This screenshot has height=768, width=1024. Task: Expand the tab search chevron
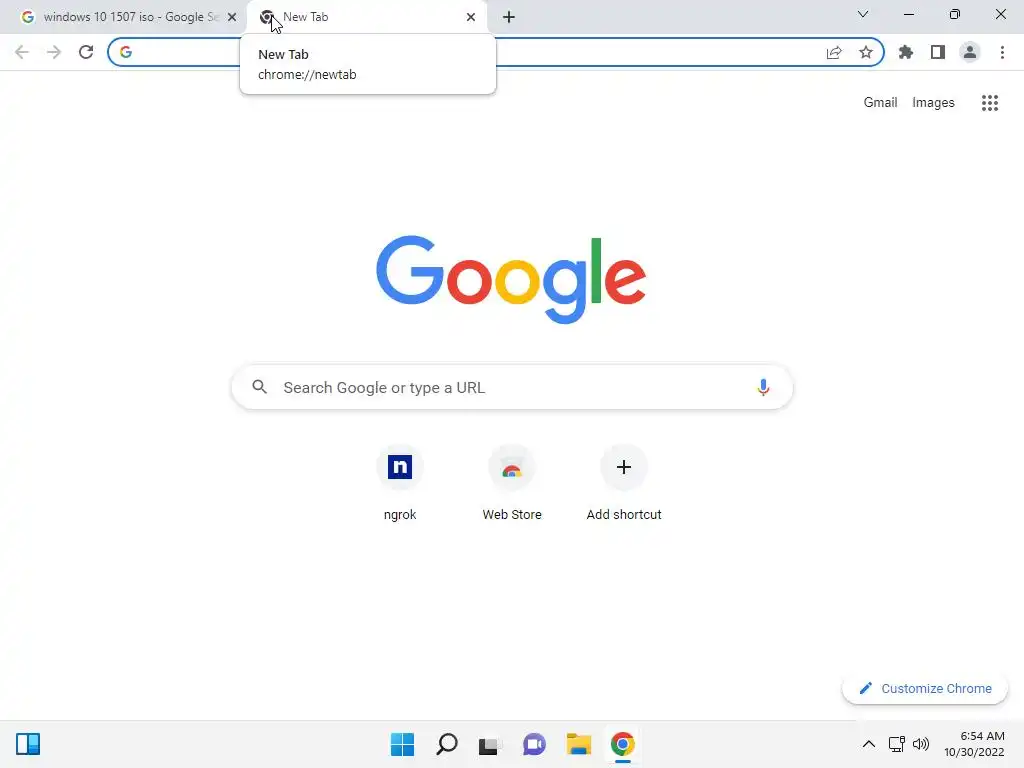863,14
